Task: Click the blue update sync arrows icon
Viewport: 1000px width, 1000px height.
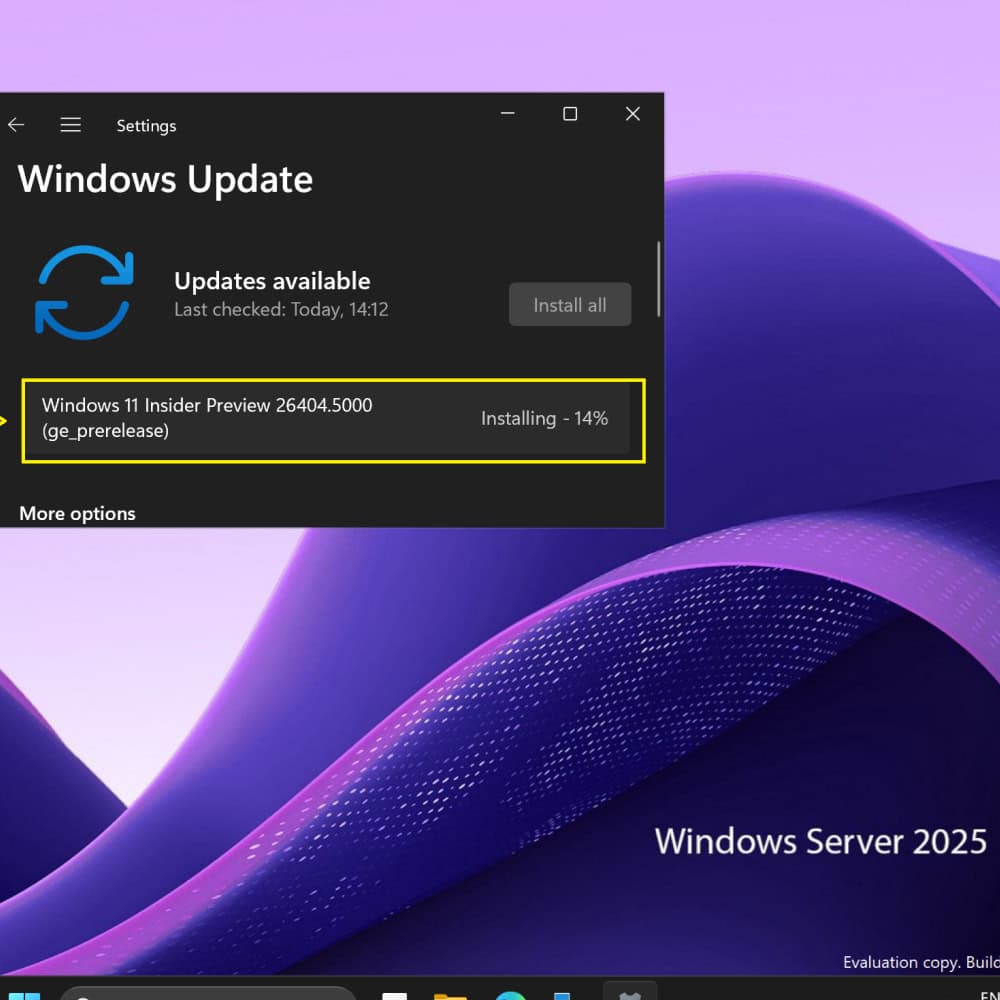Action: [84, 292]
